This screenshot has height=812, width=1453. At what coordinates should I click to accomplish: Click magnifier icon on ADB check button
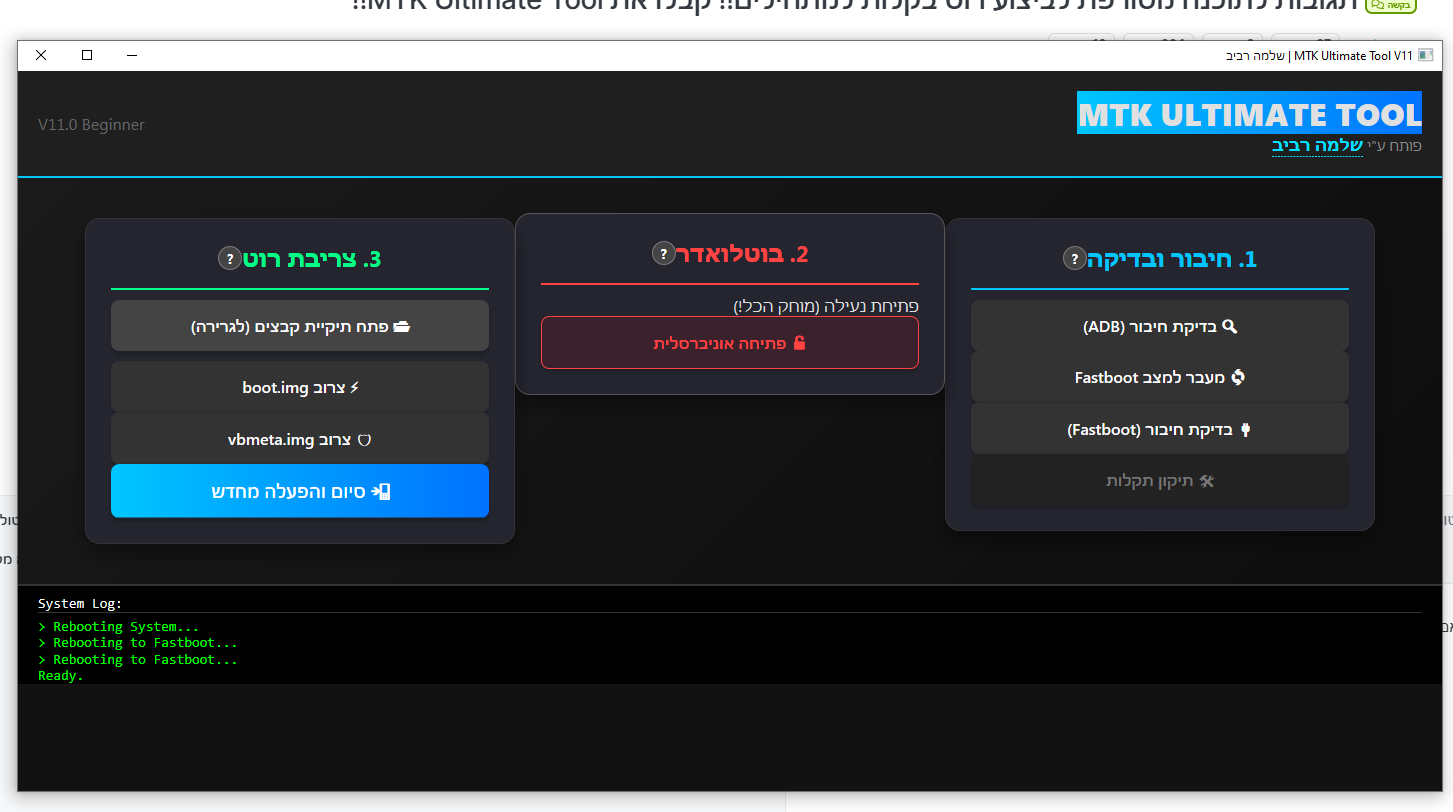tap(1230, 326)
